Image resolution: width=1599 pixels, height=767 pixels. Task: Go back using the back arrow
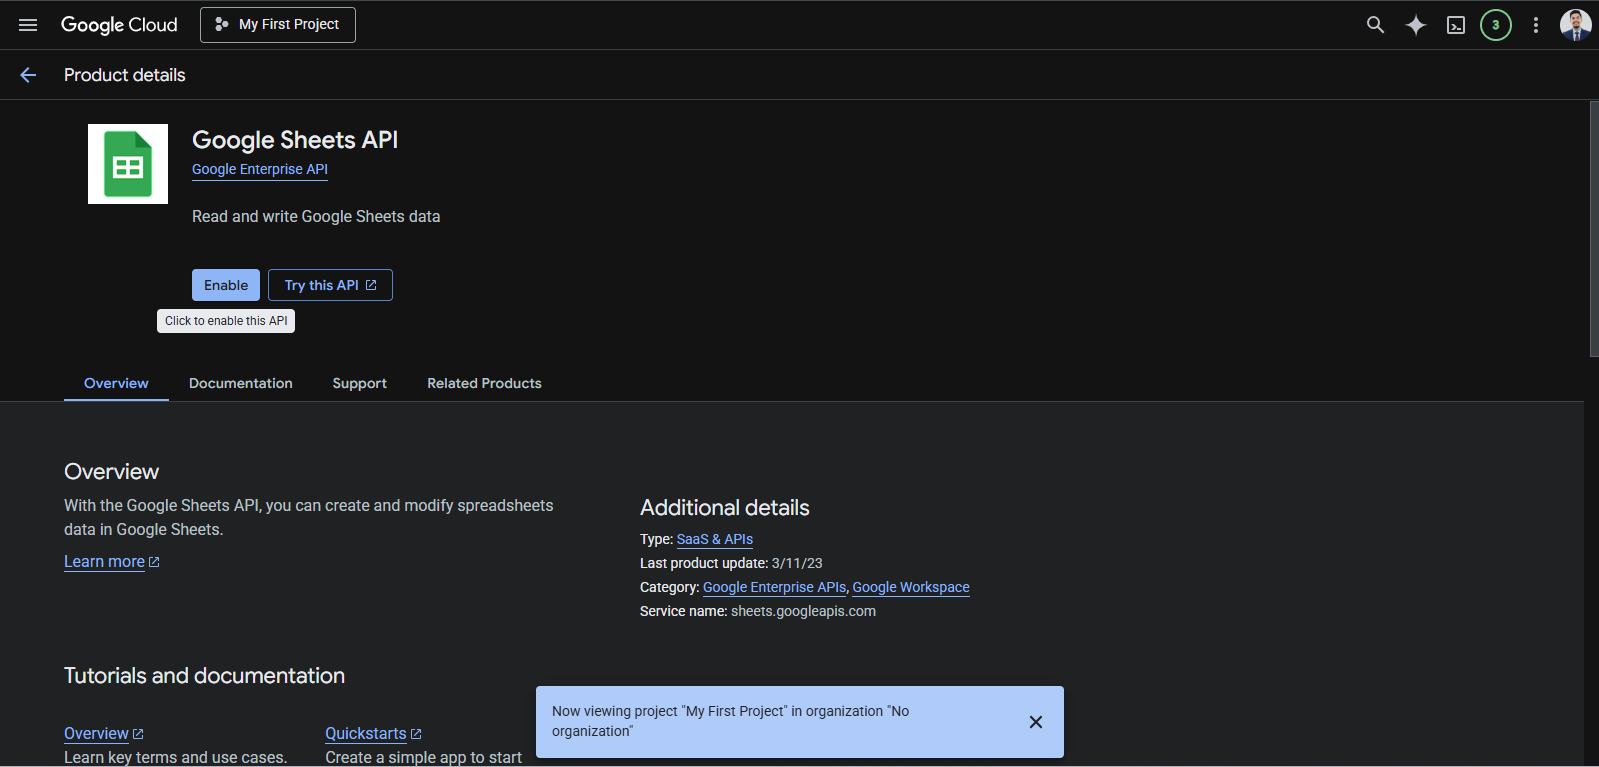point(28,75)
